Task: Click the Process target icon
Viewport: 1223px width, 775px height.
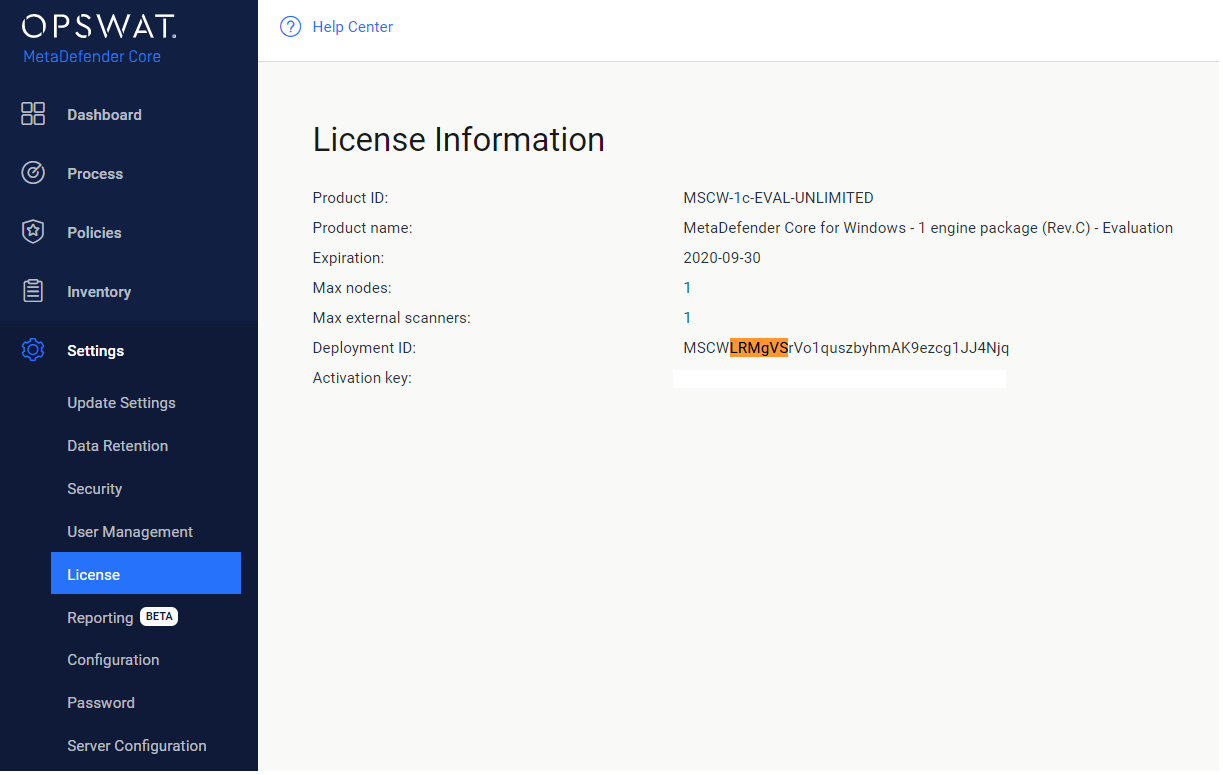Action: coord(33,173)
